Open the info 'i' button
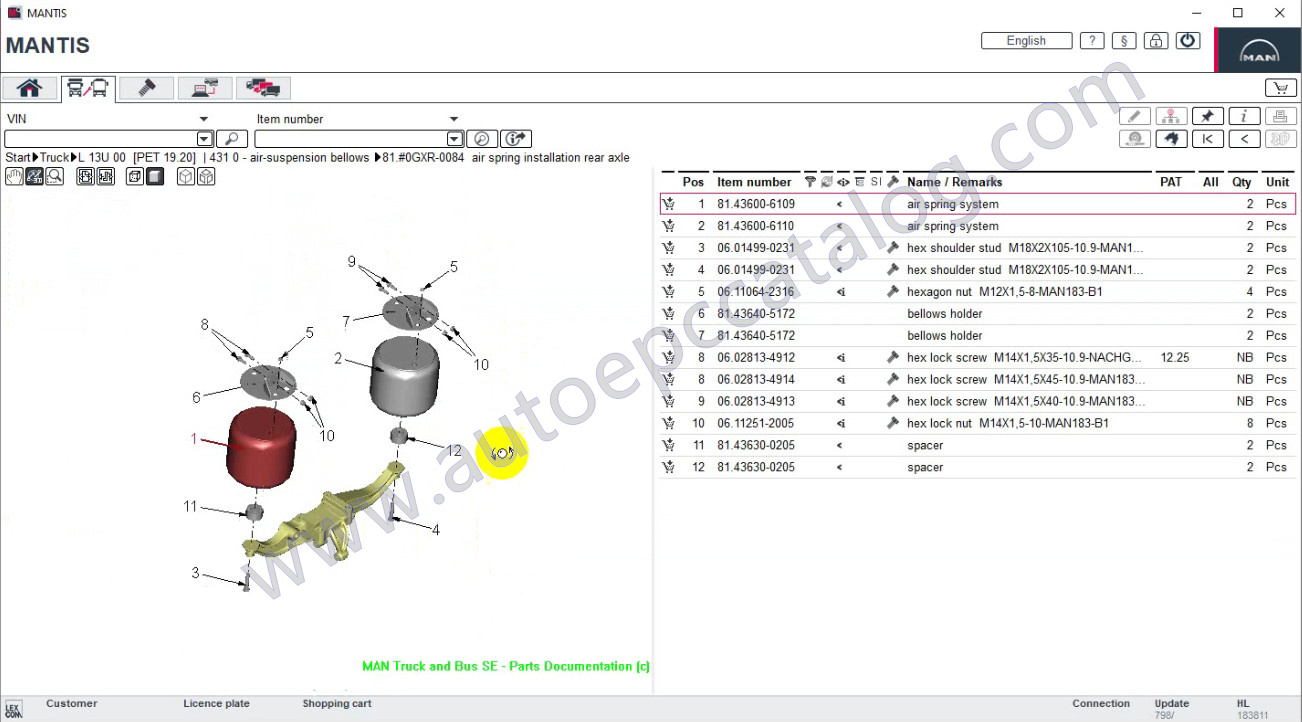 1243,117
